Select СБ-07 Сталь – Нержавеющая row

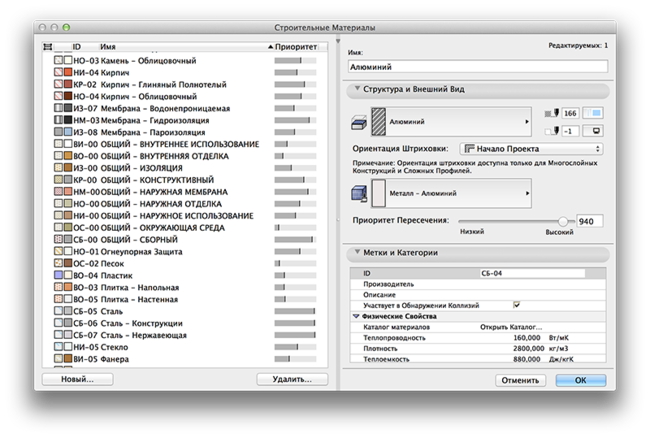185,335
